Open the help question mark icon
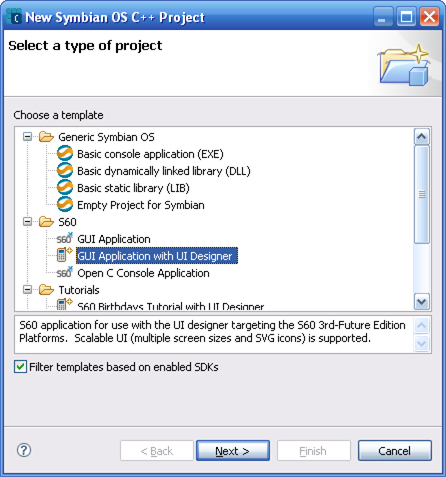The height and width of the screenshot is (477, 446). pyautogui.click(x=24, y=450)
